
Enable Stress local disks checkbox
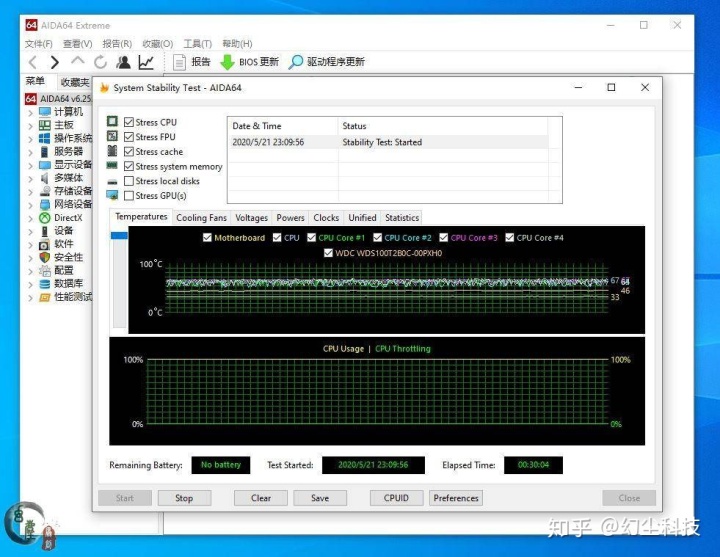pos(129,181)
